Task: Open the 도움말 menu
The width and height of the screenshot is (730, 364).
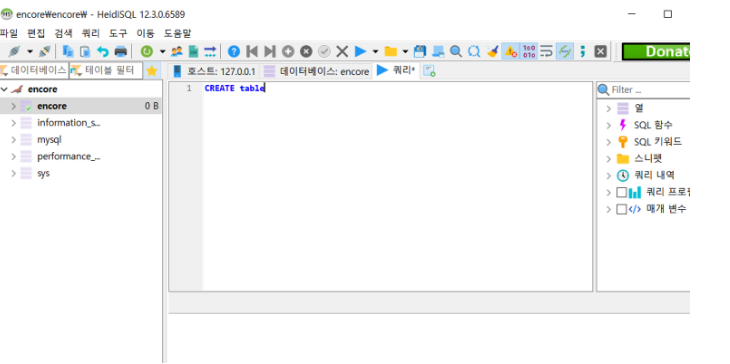Action: 177,33
